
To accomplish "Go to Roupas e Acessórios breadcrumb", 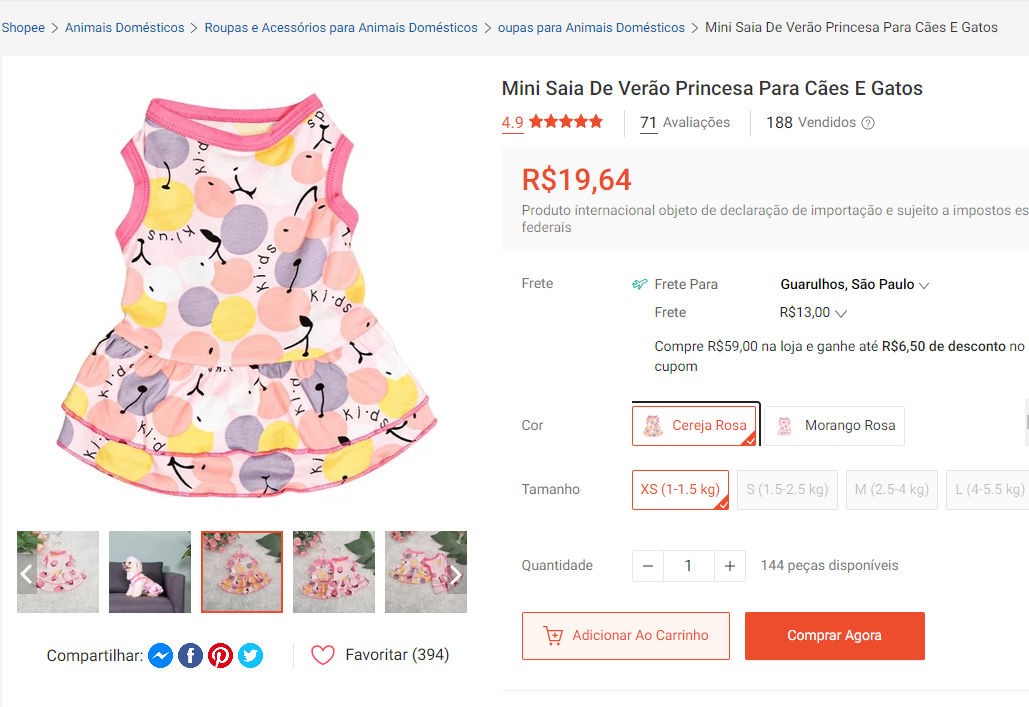I will (x=341, y=28).
